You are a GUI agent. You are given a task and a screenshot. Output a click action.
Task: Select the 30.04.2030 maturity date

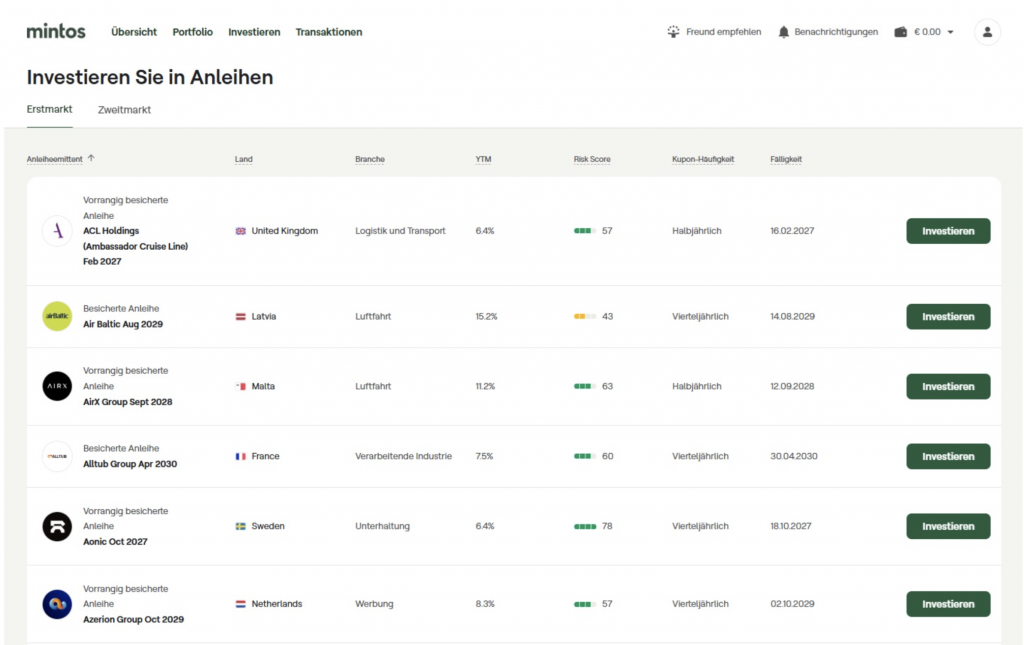click(x=793, y=456)
